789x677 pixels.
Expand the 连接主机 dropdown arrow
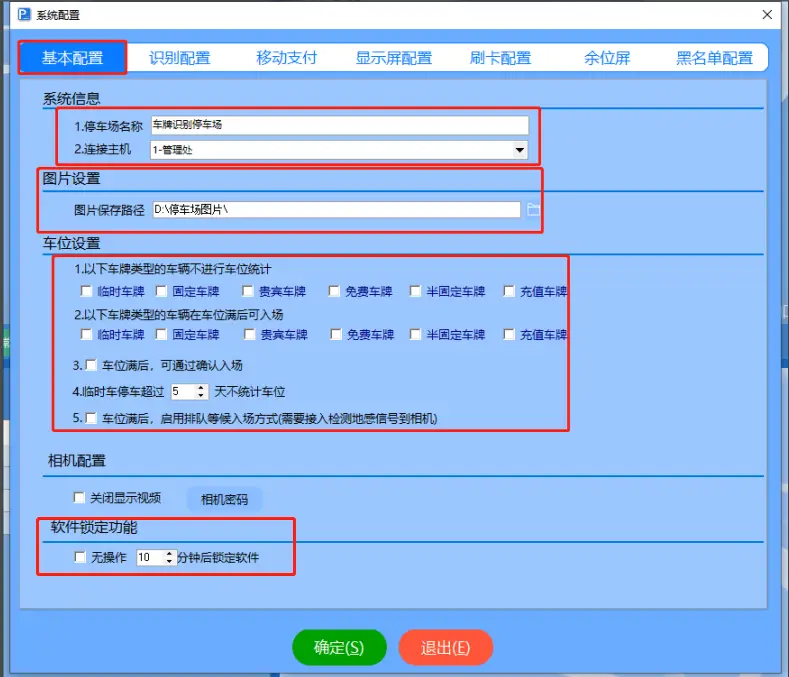(520, 149)
